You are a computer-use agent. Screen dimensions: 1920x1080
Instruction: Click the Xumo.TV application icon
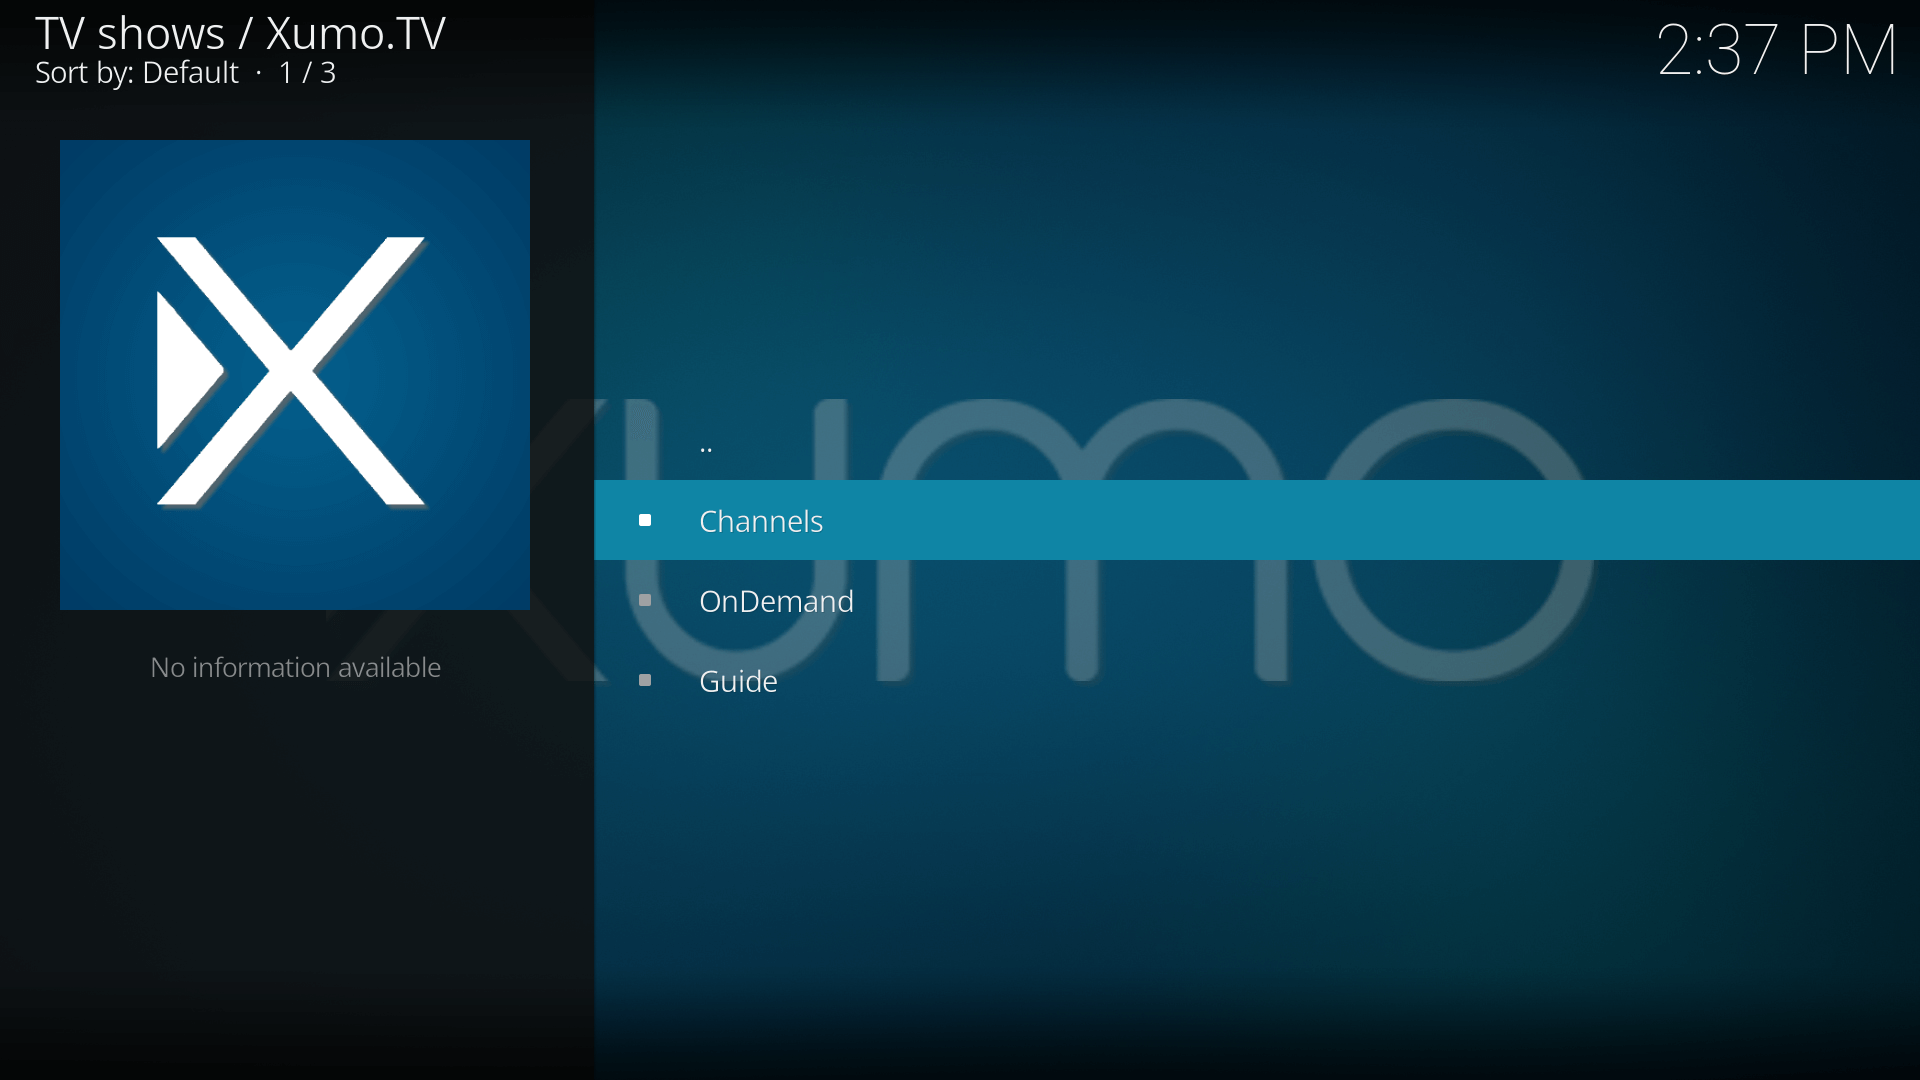294,375
